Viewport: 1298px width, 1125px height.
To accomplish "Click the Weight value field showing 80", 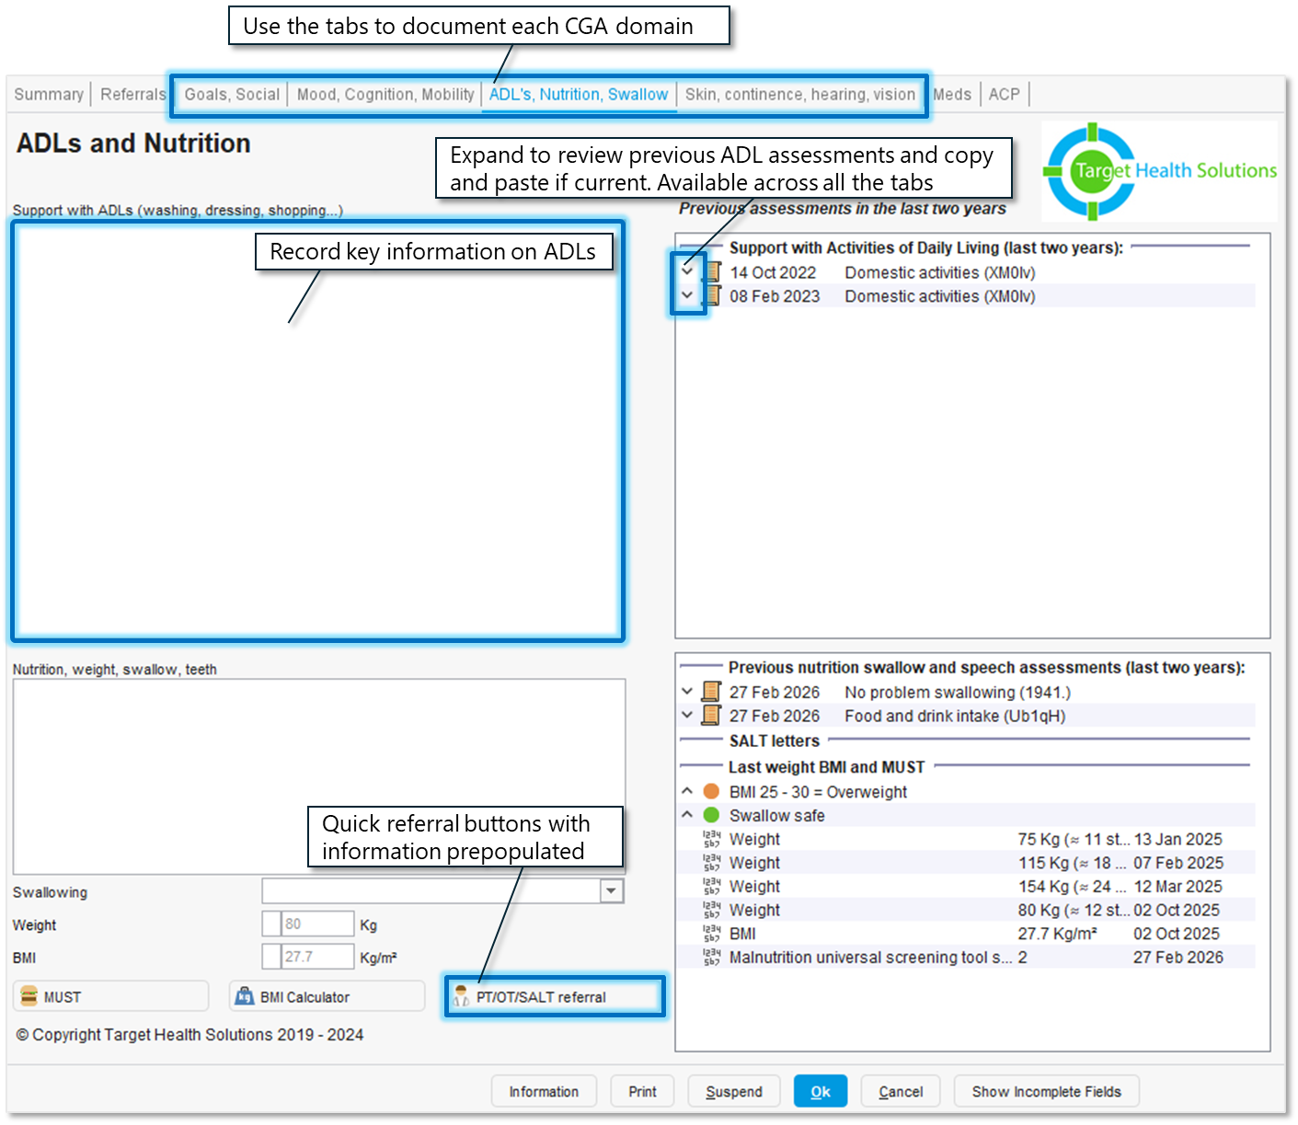I will click(x=317, y=924).
